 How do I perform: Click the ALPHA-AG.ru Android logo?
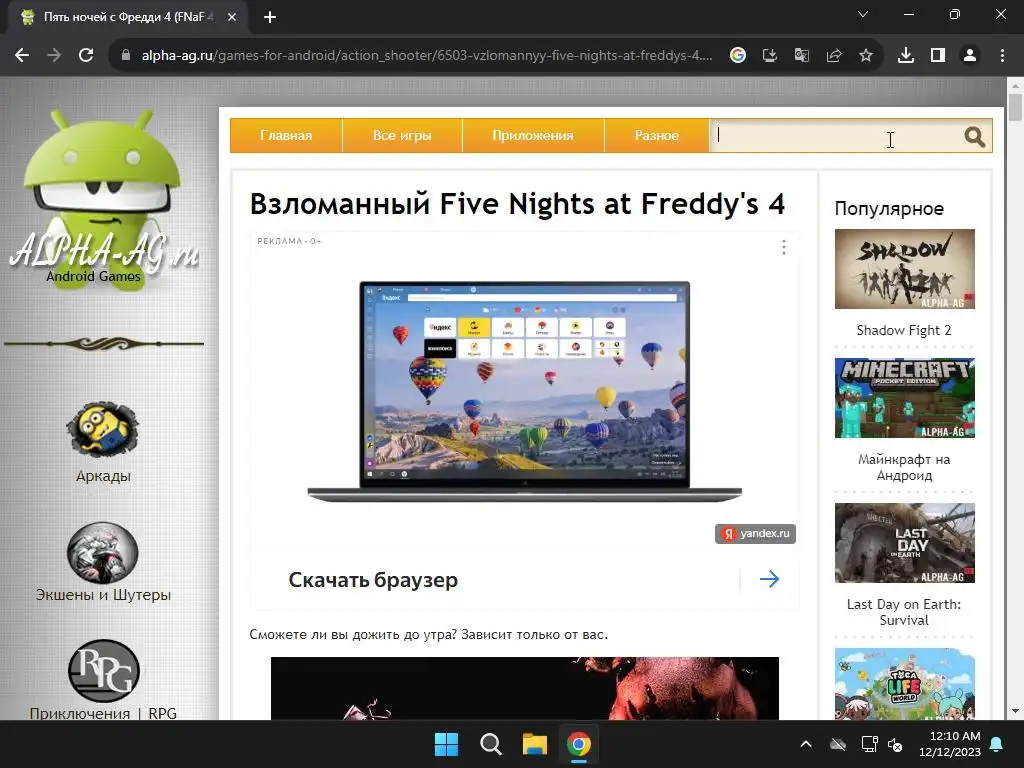pyautogui.click(x=103, y=199)
